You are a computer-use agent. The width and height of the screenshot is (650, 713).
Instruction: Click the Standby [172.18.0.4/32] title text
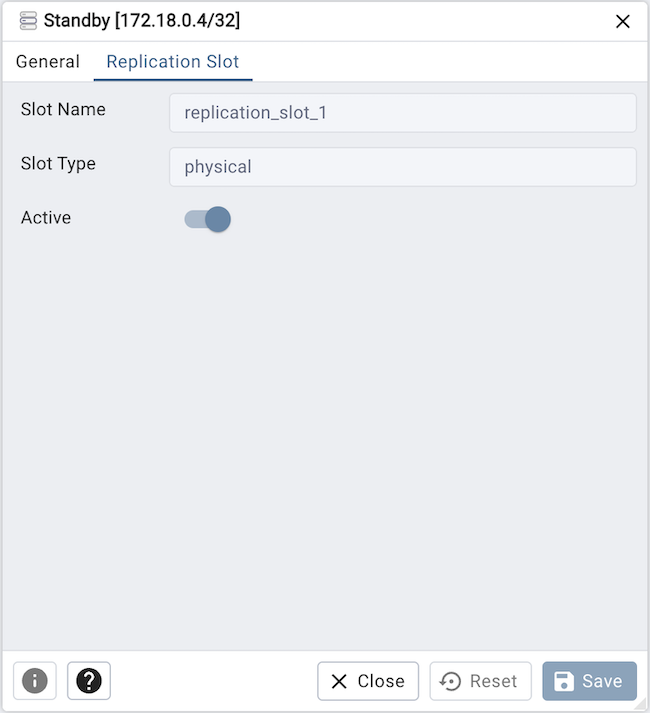tap(141, 21)
